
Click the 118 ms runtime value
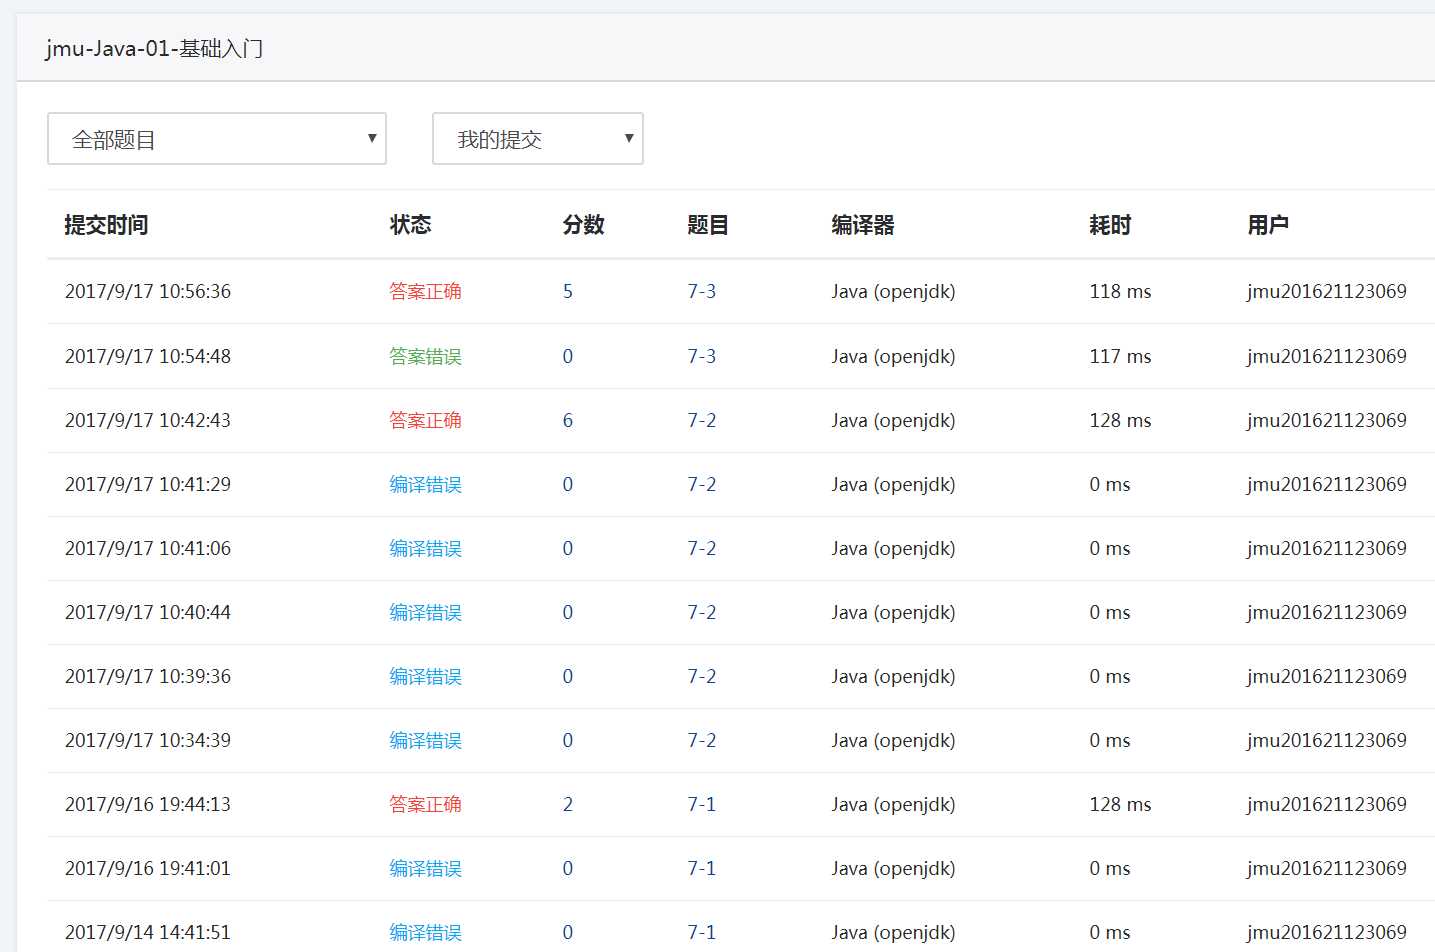[x=1120, y=292]
